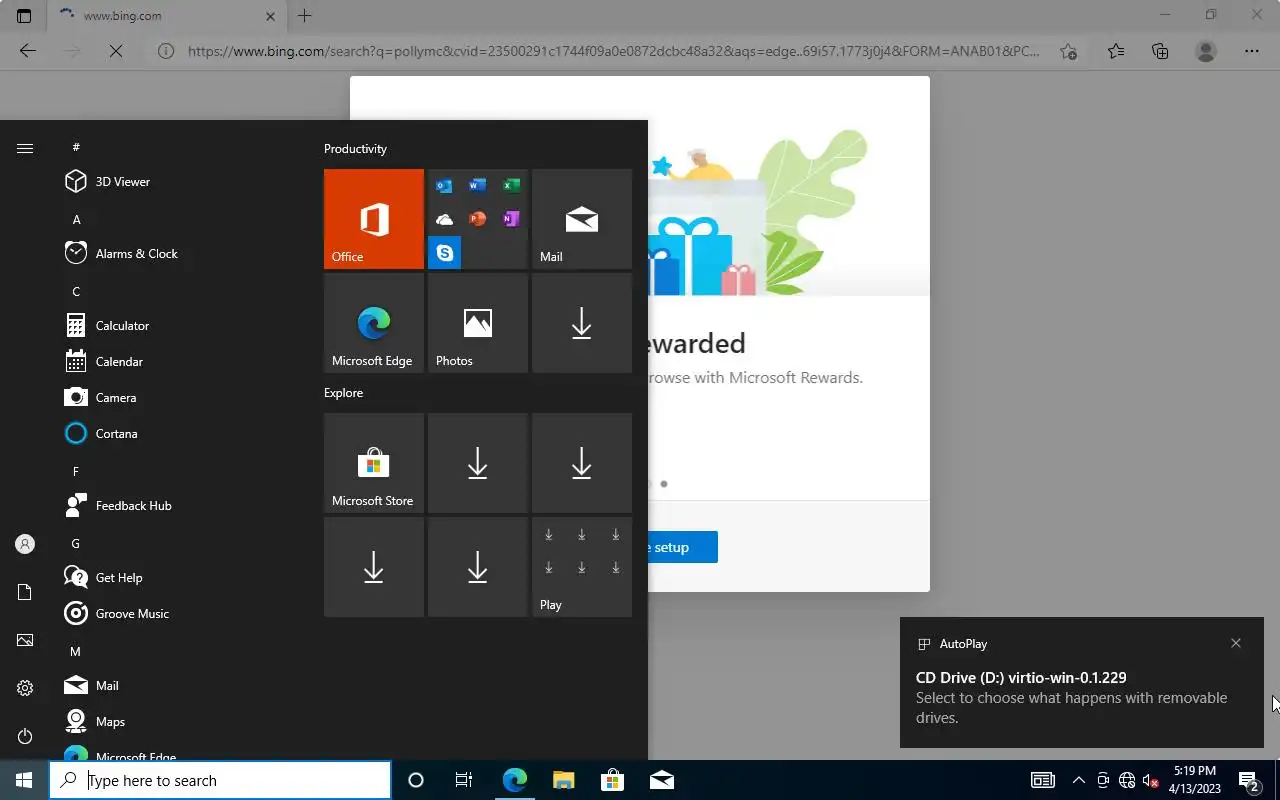Open Task View from taskbar
This screenshot has width=1280, height=800.
click(464, 780)
